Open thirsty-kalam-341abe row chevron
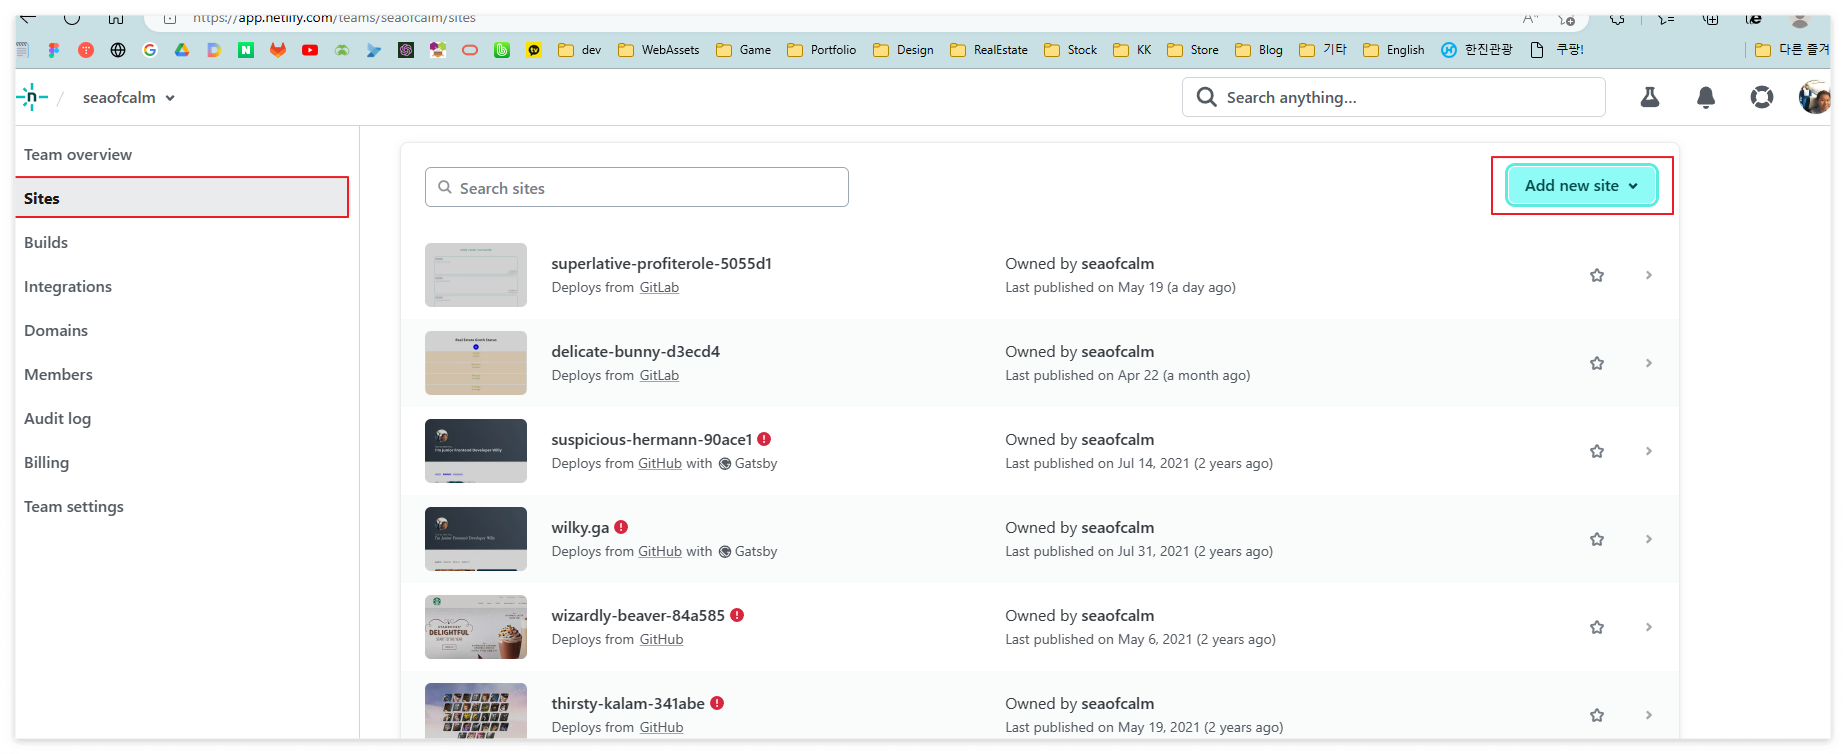Screen dimensions: 1846x754 click(x=1649, y=715)
